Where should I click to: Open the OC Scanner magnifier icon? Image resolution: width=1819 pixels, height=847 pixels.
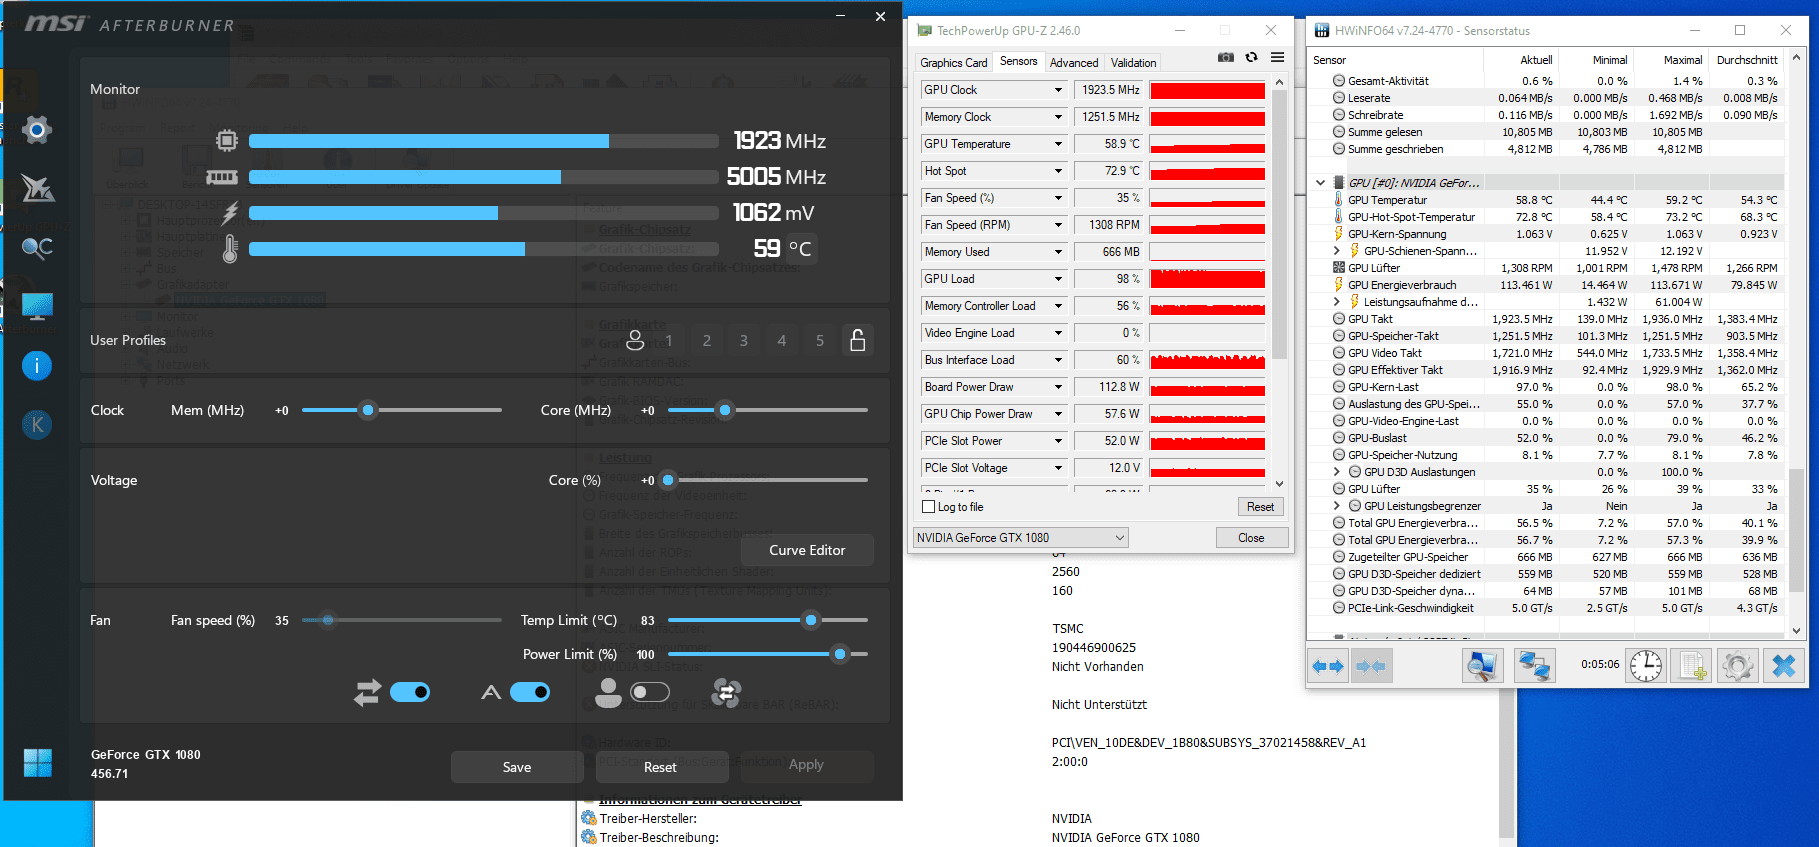(37, 247)
